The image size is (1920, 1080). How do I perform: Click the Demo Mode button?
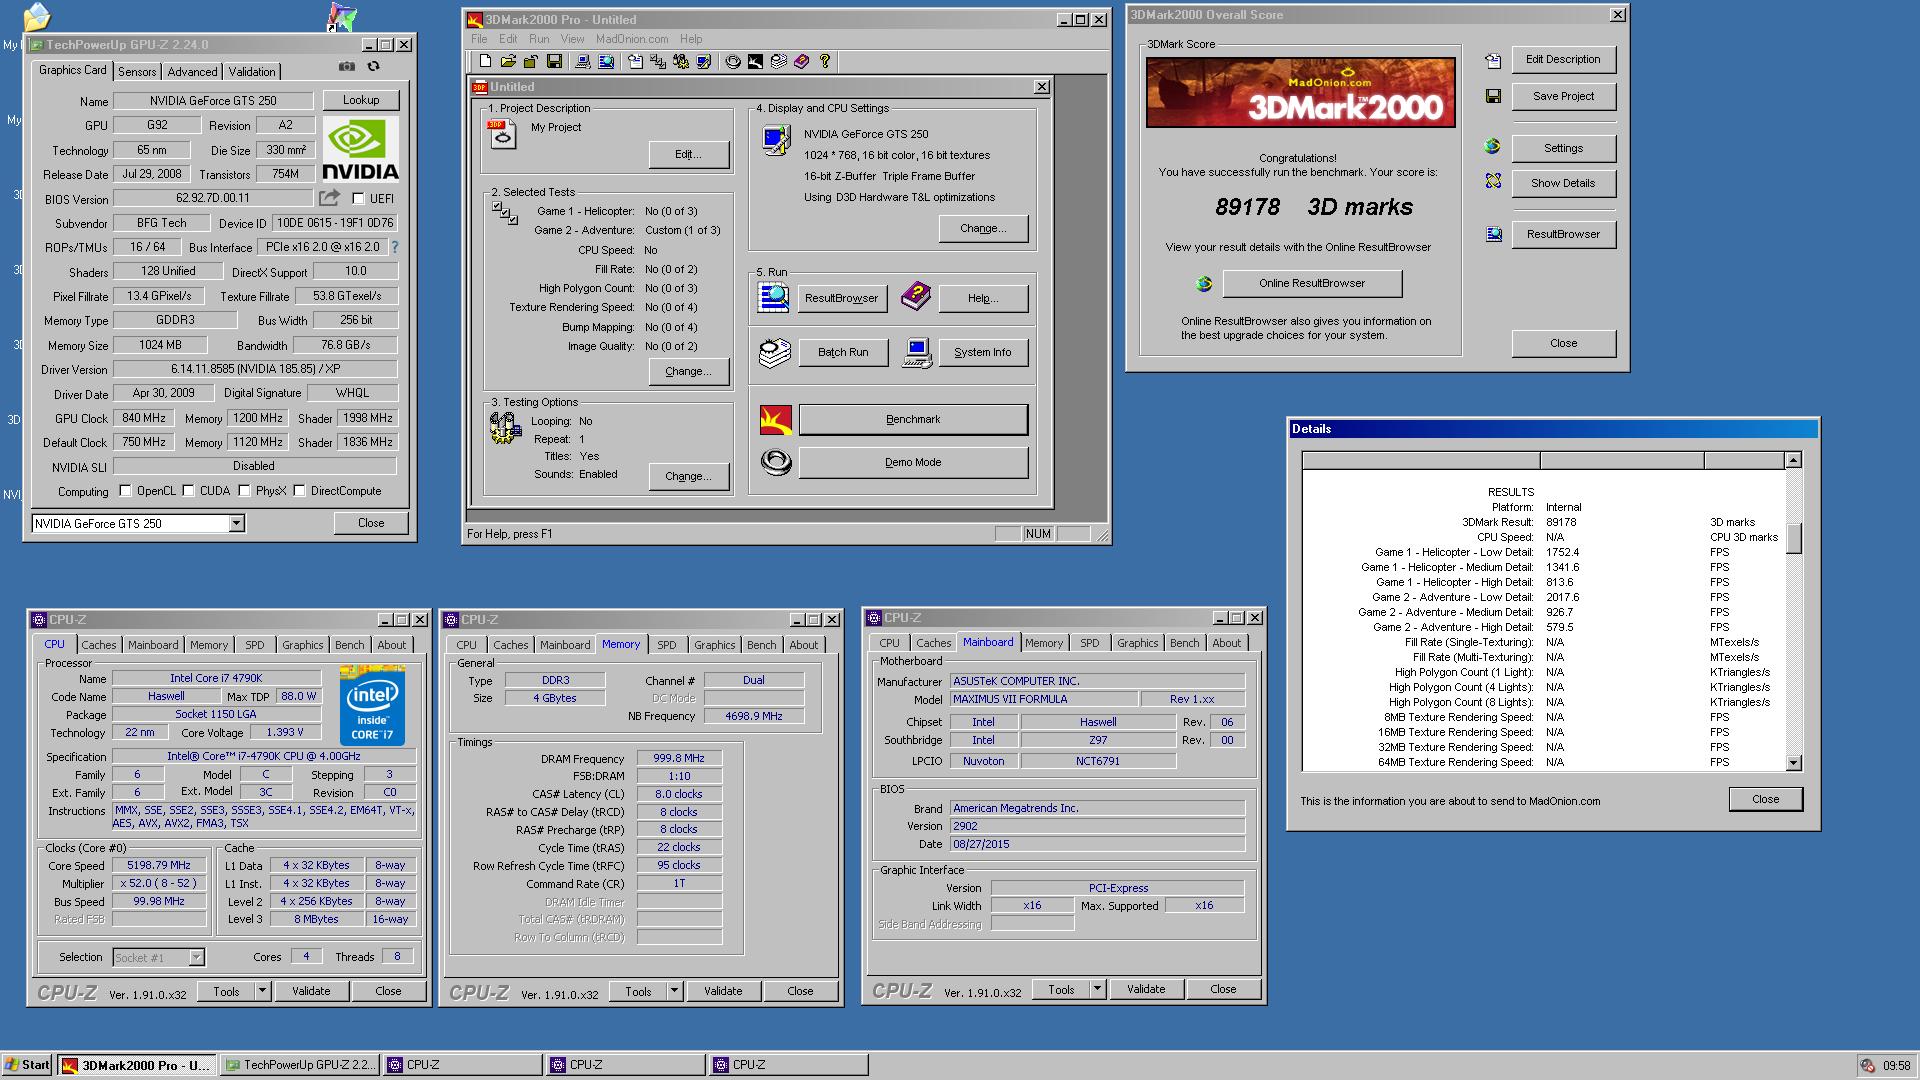point(913,462)
